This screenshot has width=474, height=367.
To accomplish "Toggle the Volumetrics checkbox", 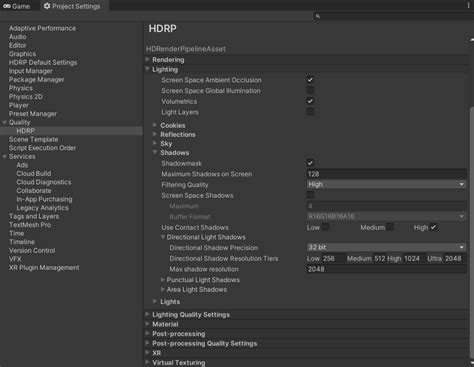I will (310, 101).
